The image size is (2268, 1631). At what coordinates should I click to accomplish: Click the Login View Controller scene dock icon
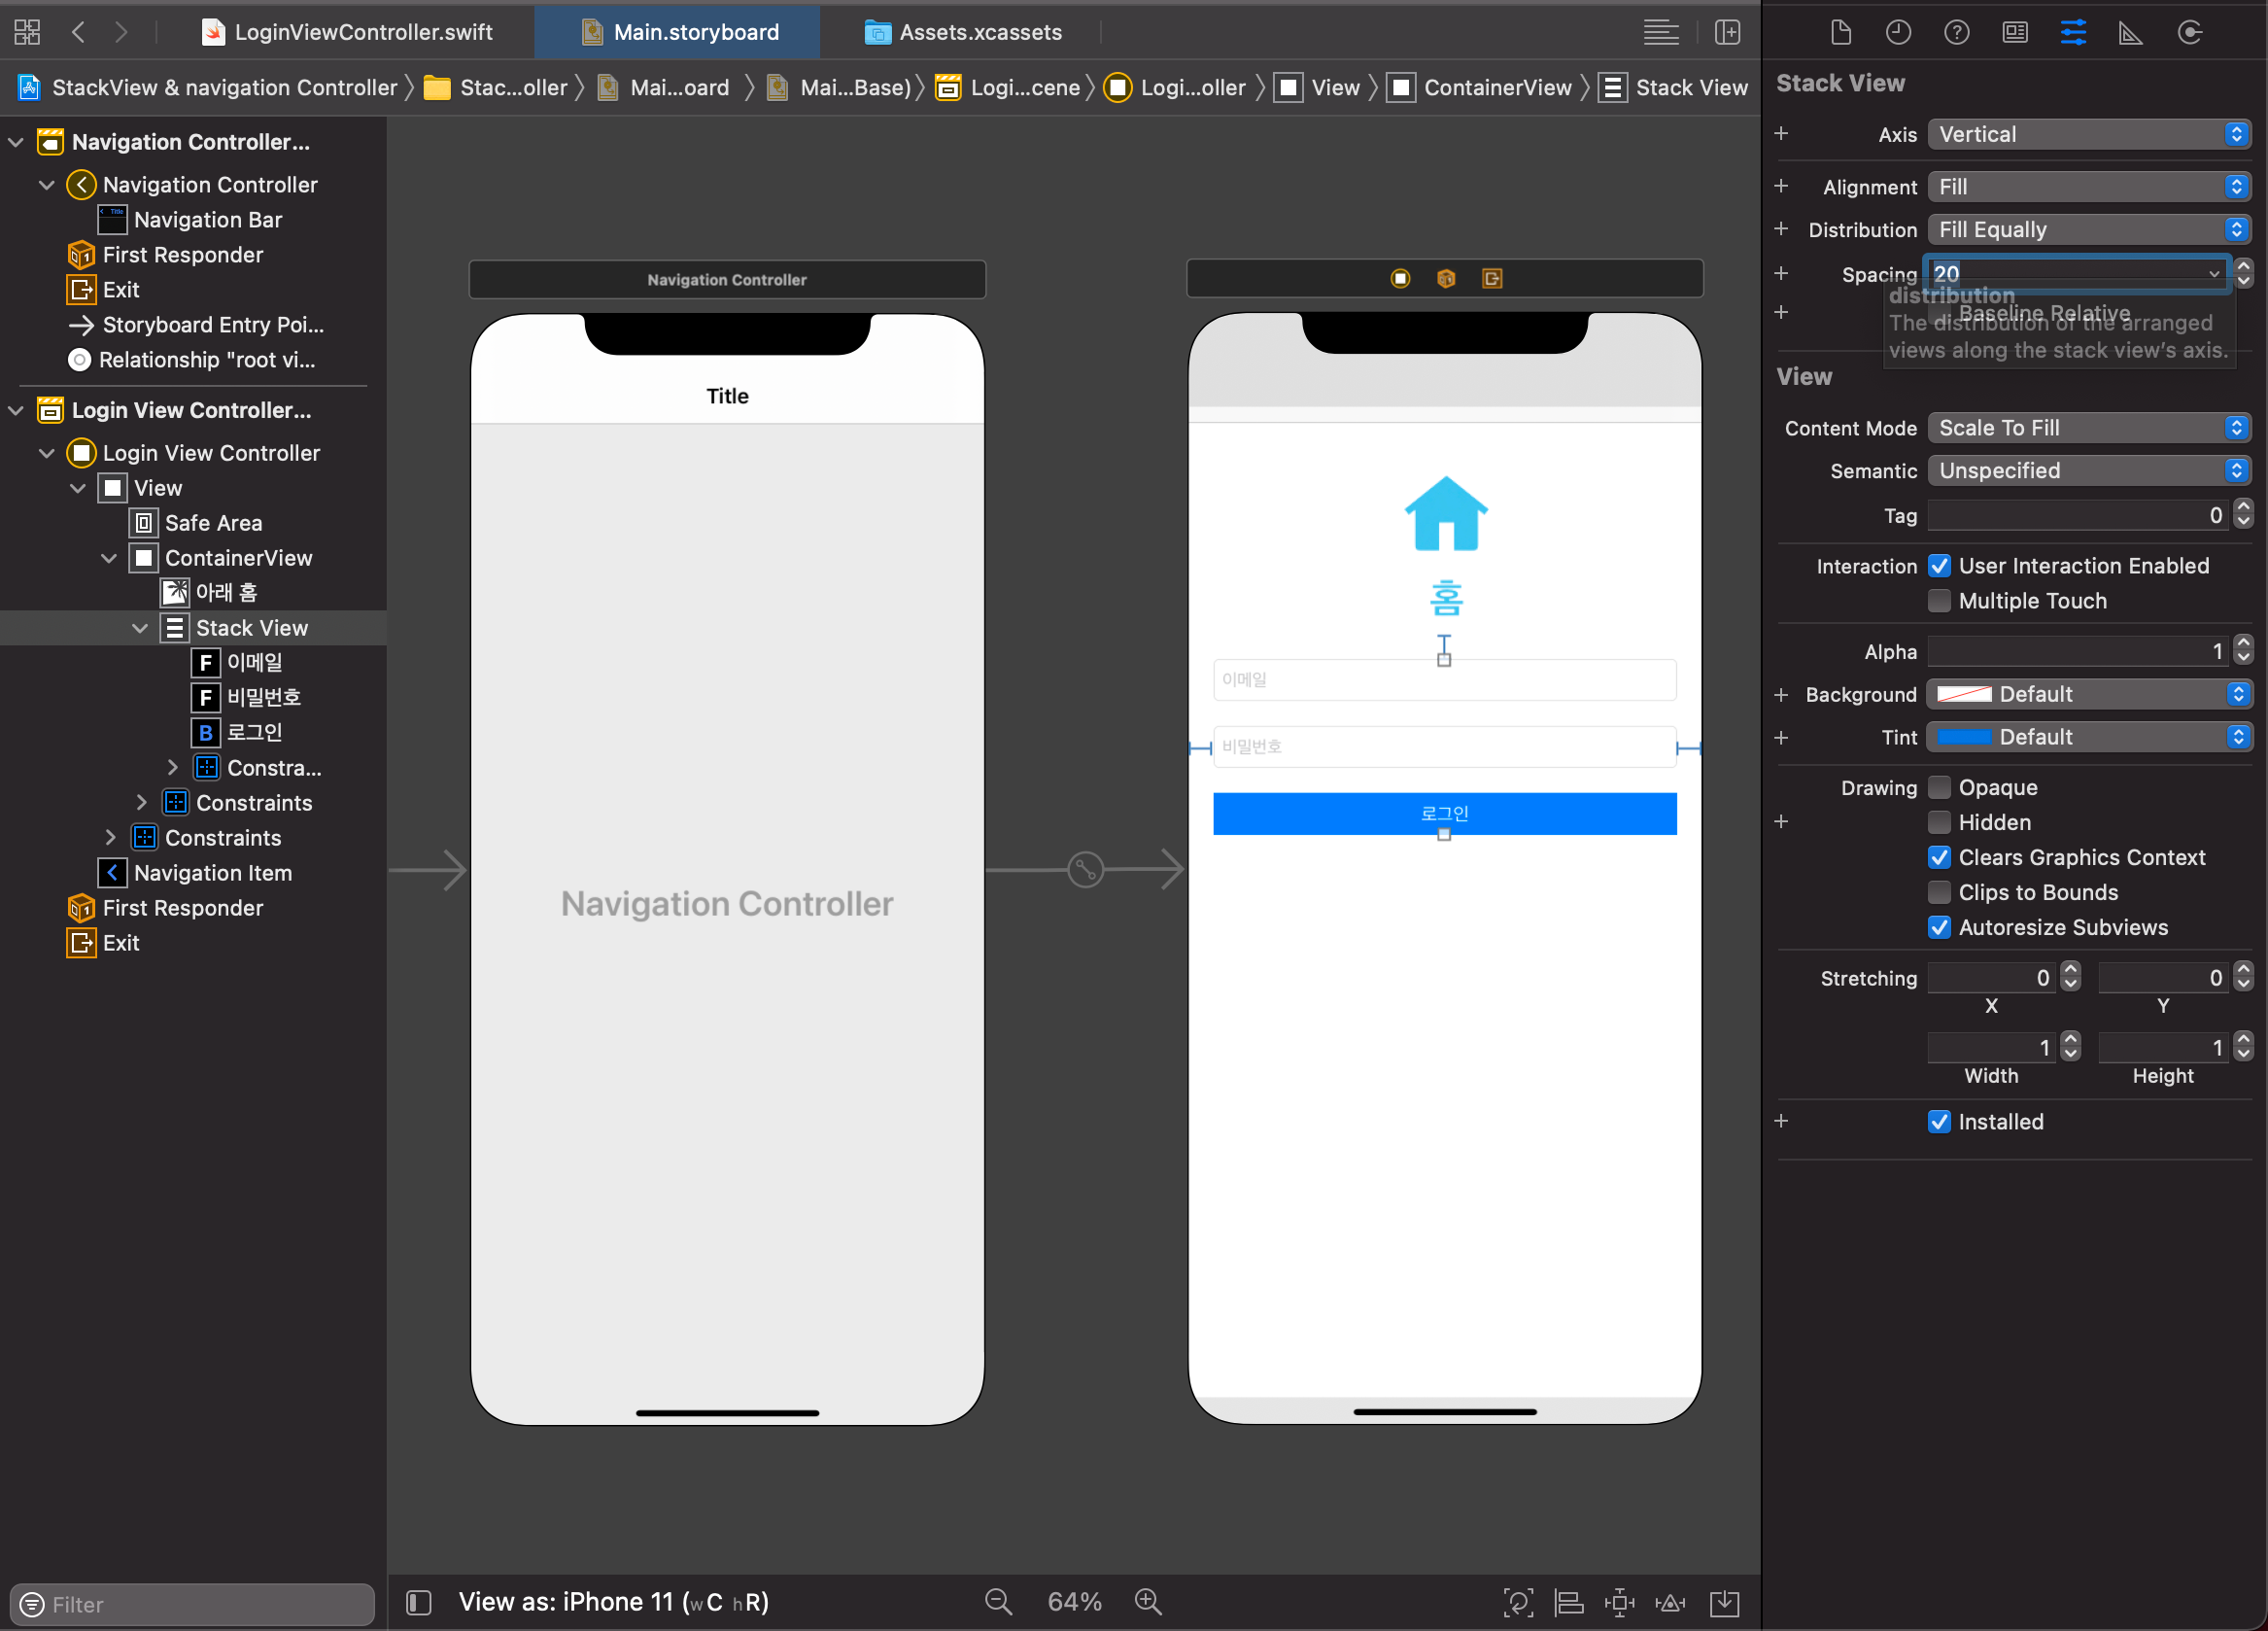1400,278
